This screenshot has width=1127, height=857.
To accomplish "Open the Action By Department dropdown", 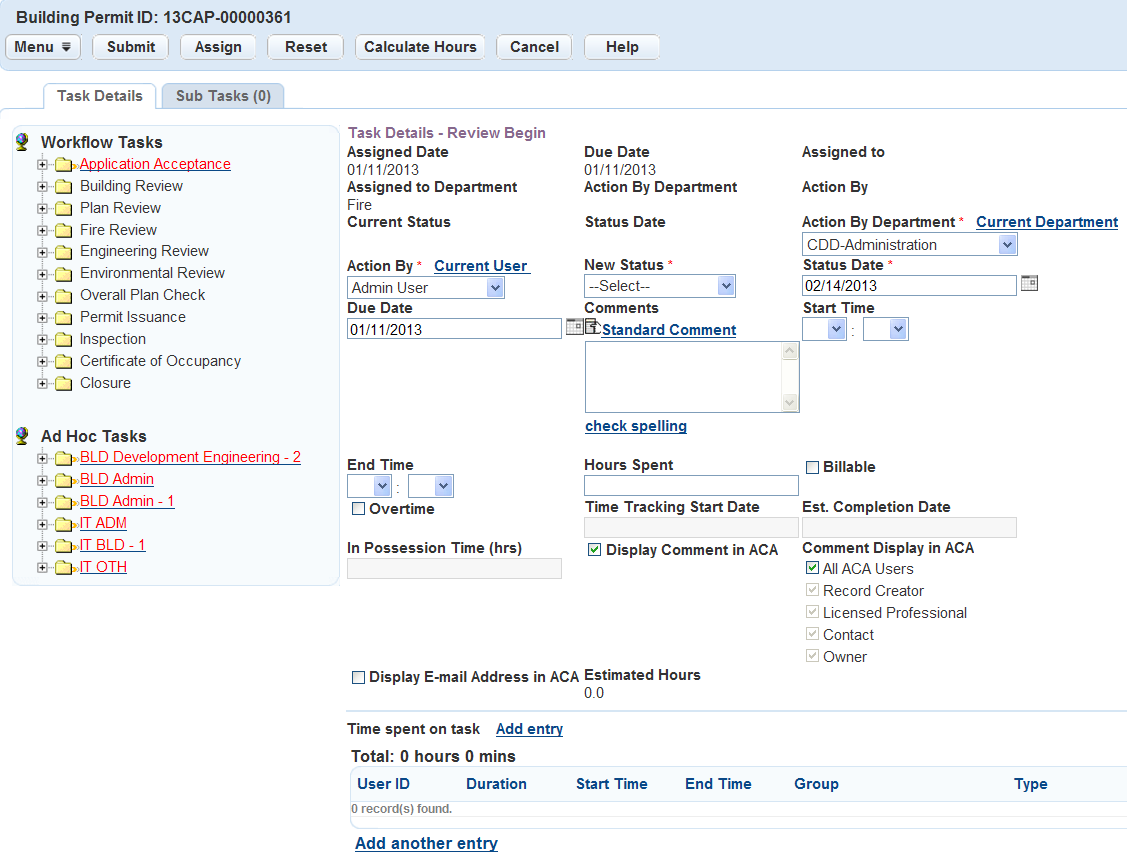I will click(x=909, y=245).
